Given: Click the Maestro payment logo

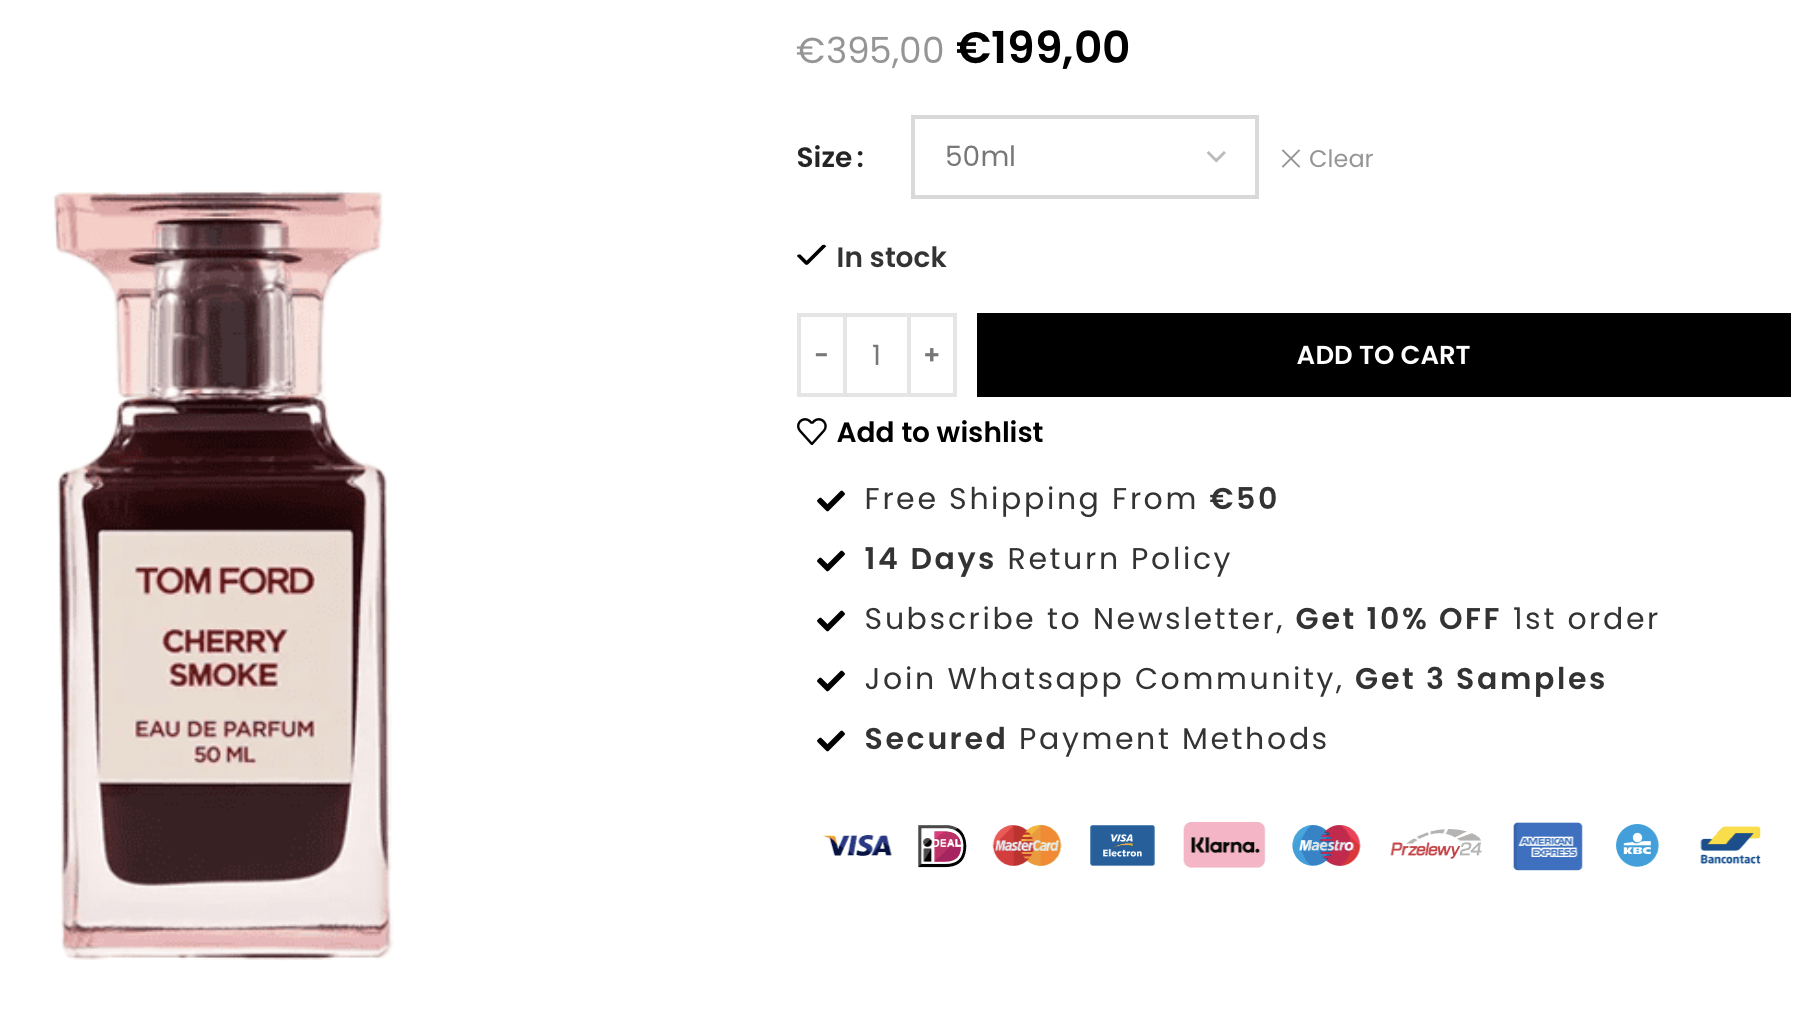Looking at the screenshot, I should click(x=1326, y=846).
